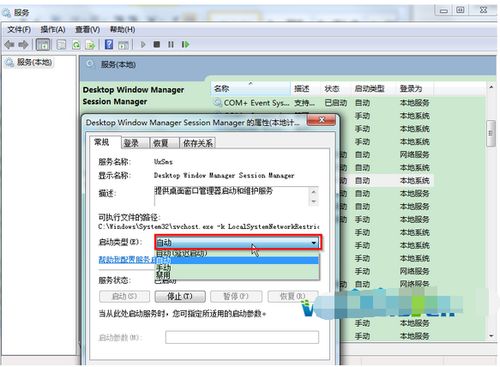This screenshot has width=500, height=367.
Task: Switch to the 依存关系 tab
Action: click(x=198, y=143)
